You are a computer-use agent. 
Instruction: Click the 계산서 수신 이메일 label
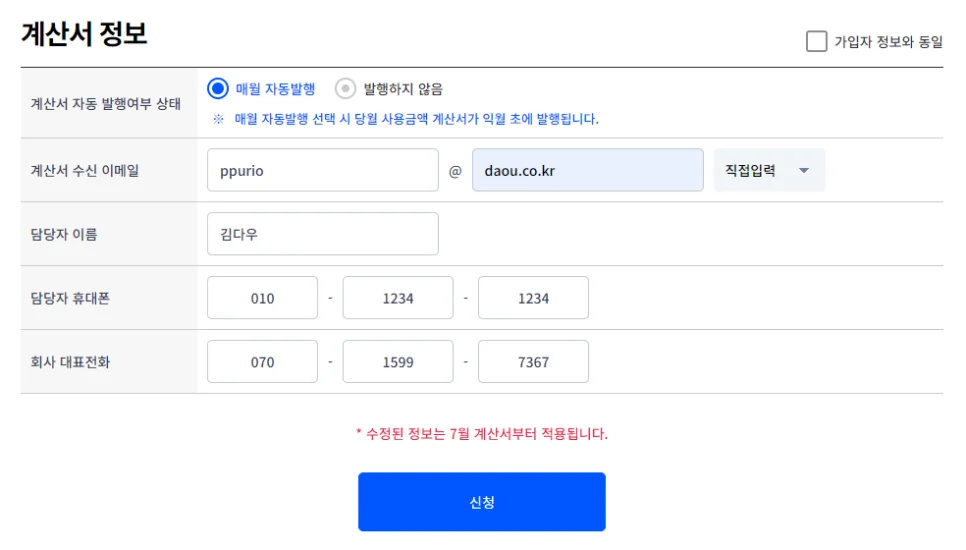85,170
